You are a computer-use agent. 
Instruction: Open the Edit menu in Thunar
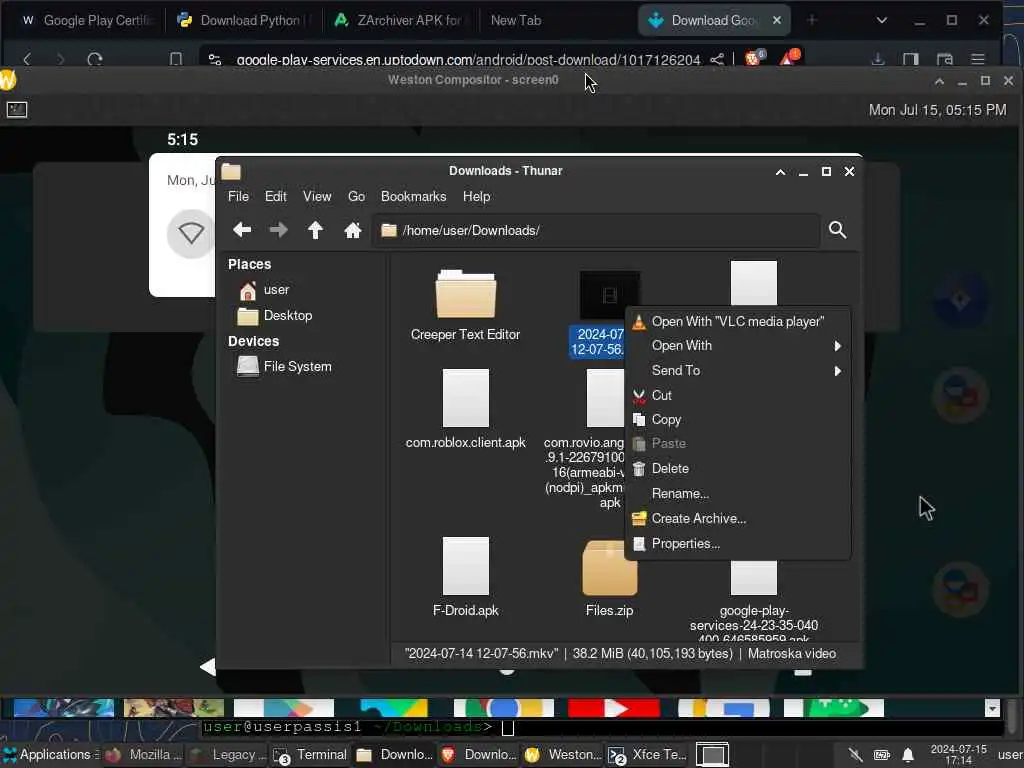(276, 197)
